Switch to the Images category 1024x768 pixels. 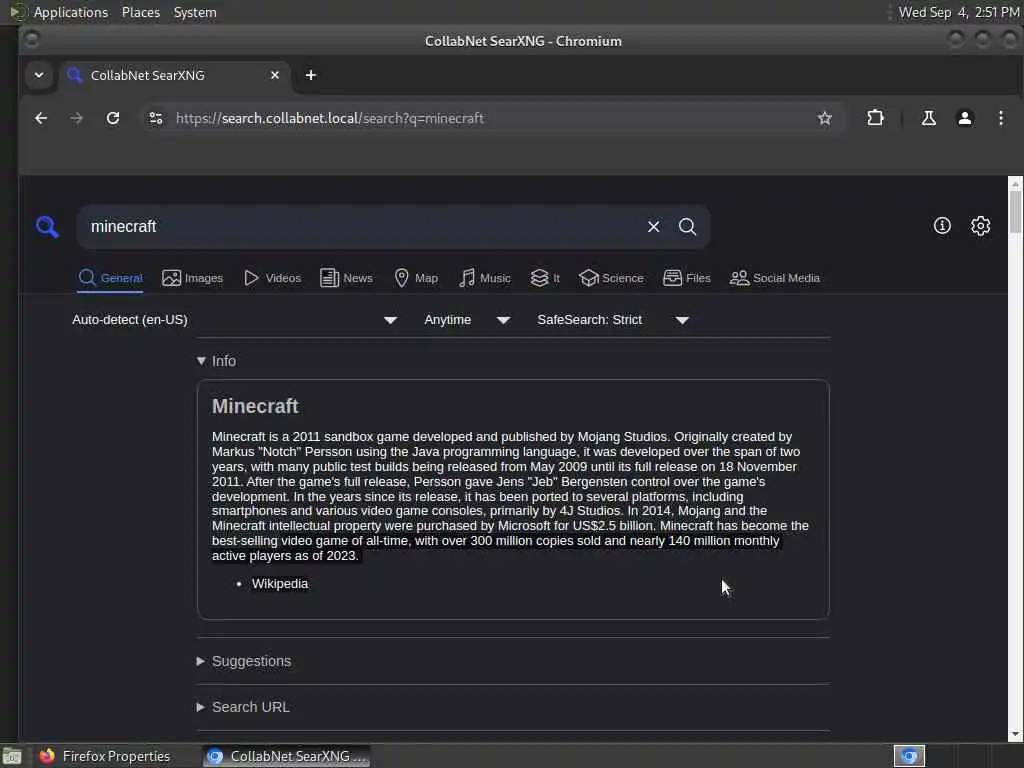coord(193,278)
